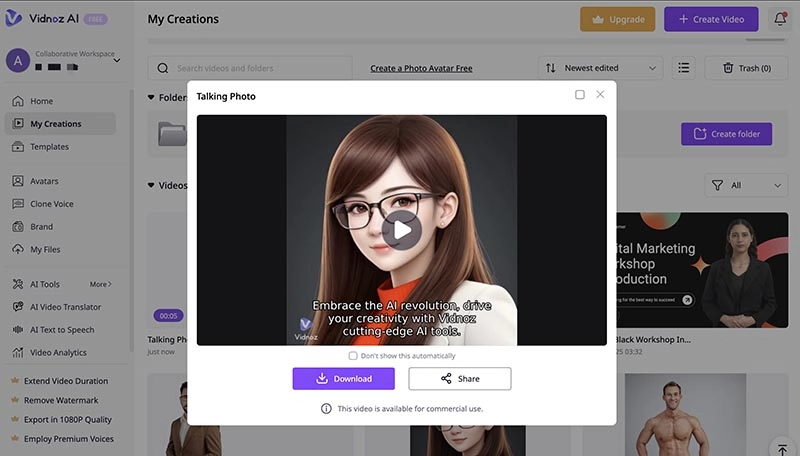Play the Talking Photo video
Viewport: 800px width, 456px height.
[401, 230]
